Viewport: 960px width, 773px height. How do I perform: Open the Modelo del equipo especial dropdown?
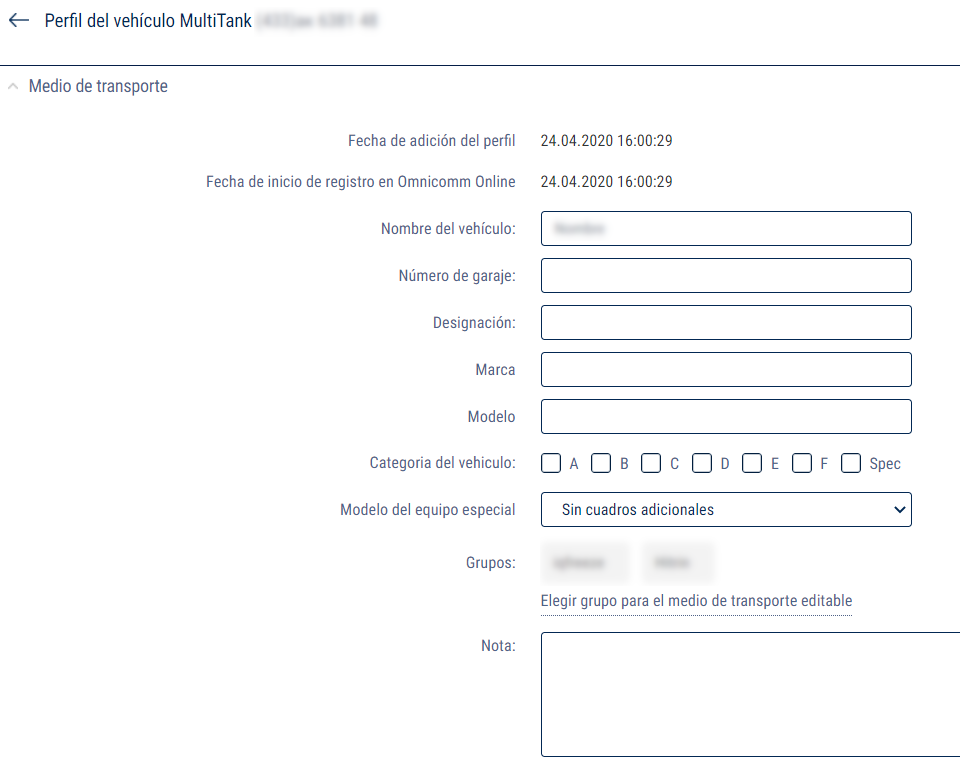pyautogui.click(x=726, y=509)
